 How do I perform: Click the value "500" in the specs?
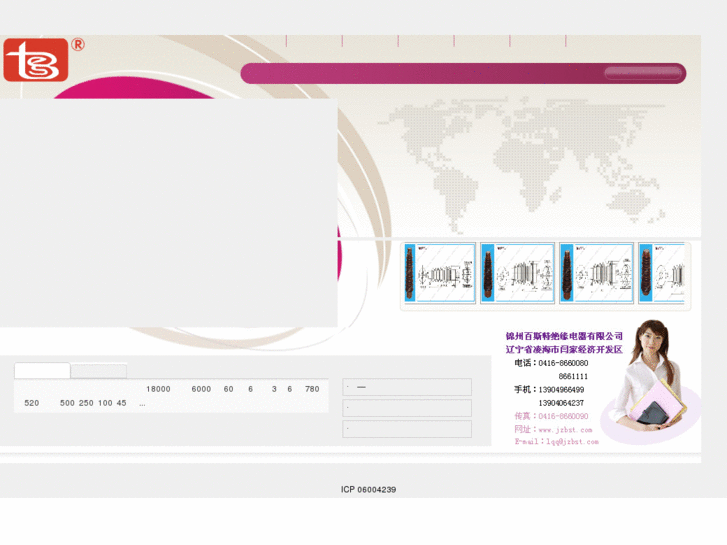[x=67, y=403]
